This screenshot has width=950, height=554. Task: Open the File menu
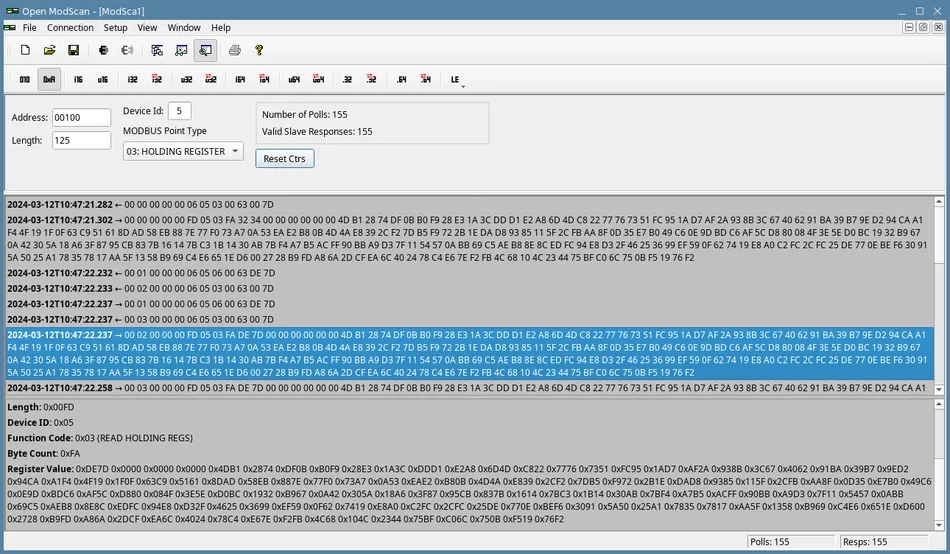(x=30, y=28)
